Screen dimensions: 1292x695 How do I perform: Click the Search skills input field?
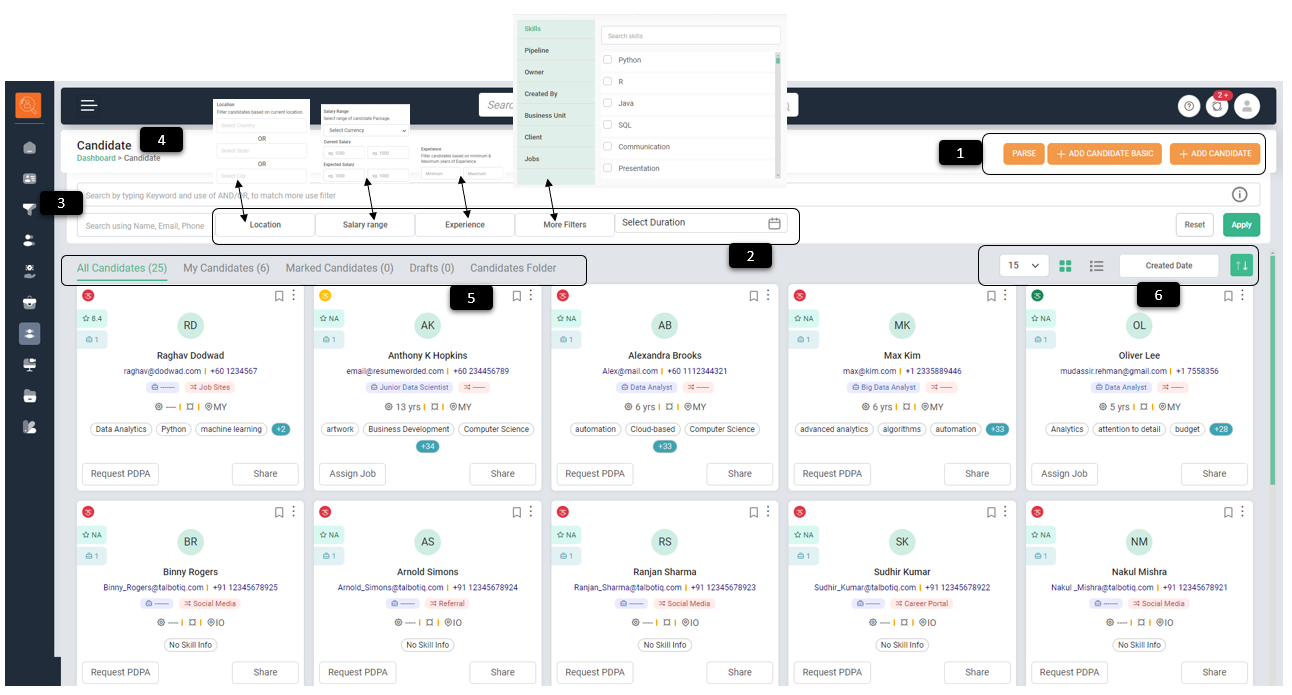(690, 36)
